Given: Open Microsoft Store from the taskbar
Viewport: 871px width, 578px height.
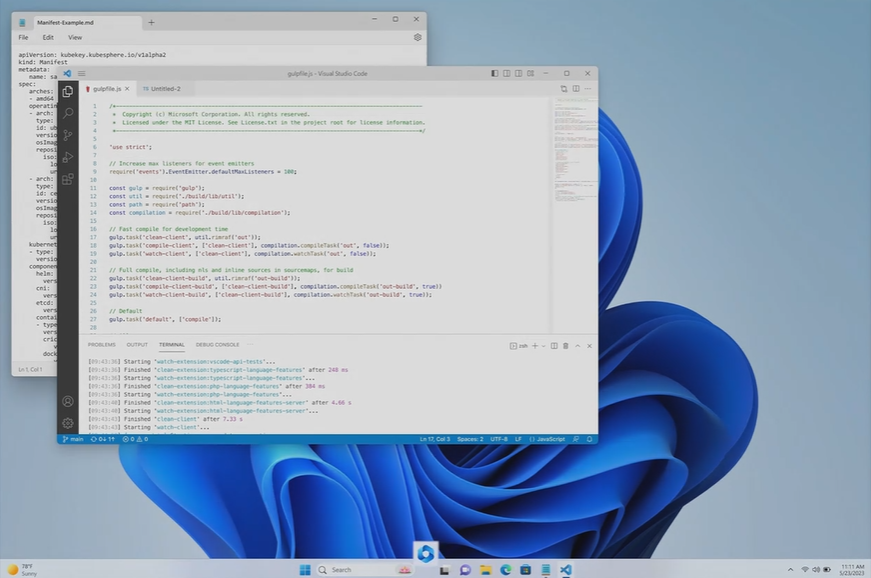Looking at the screenshot, I should pyautogui.click(x=525, y=570).
